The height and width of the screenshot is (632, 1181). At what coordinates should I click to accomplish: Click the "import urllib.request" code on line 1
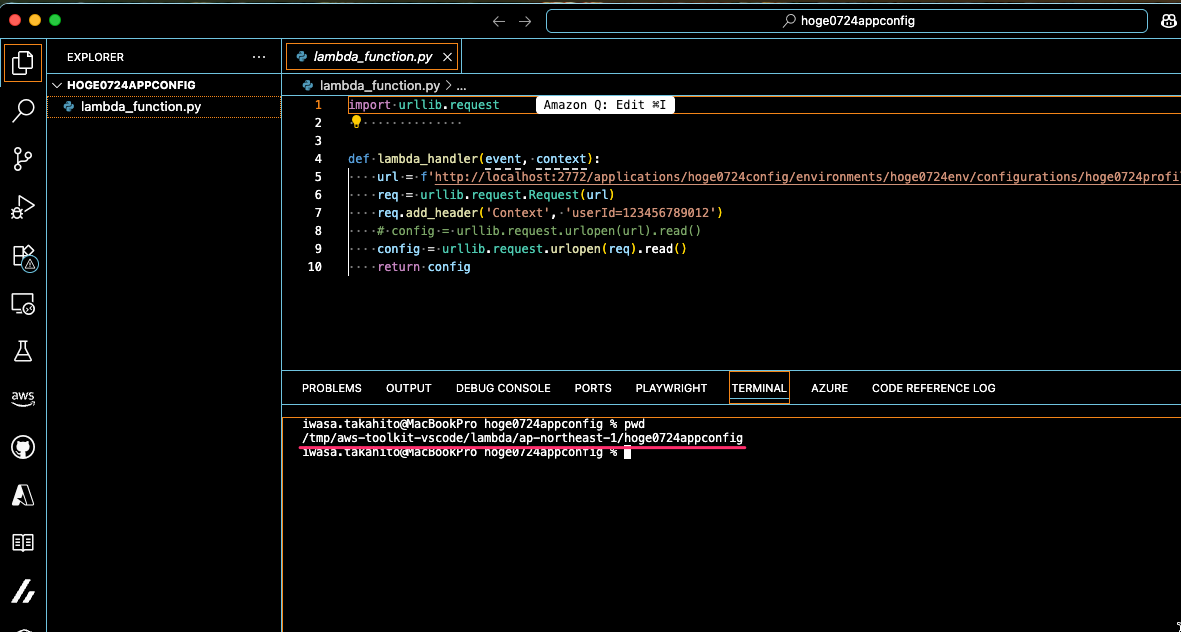[x=424, y=105]
